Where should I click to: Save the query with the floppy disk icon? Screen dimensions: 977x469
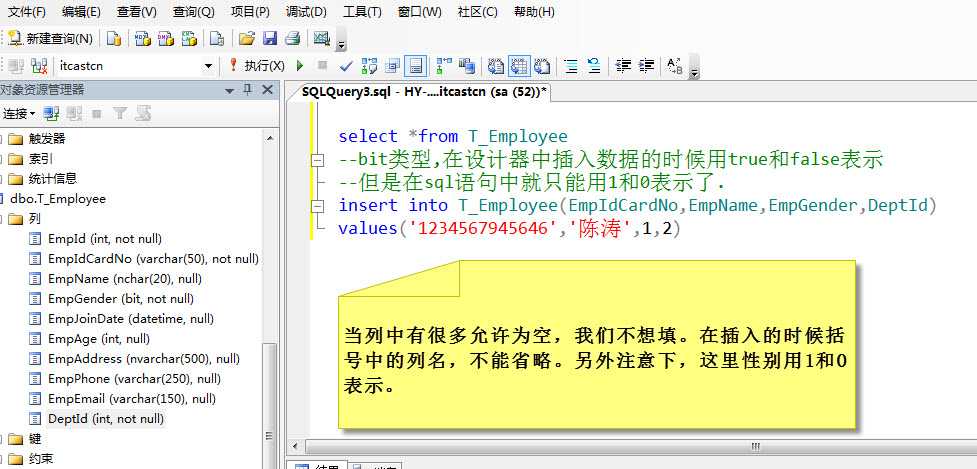pos(270,39)
